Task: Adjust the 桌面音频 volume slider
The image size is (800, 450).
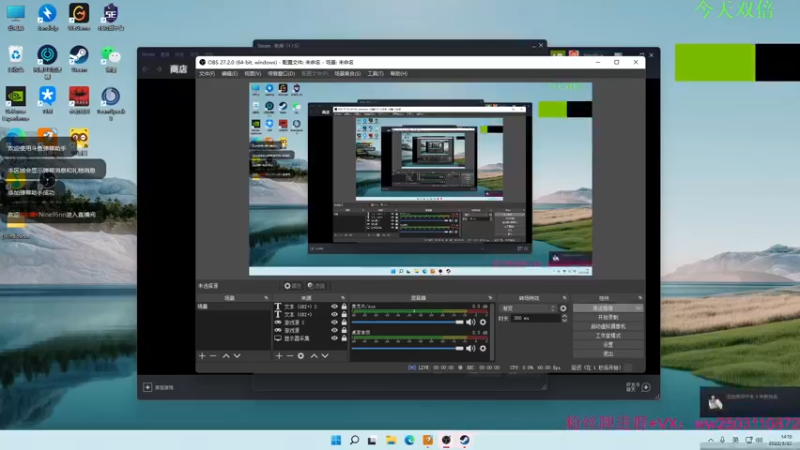Action: point(408,348)
